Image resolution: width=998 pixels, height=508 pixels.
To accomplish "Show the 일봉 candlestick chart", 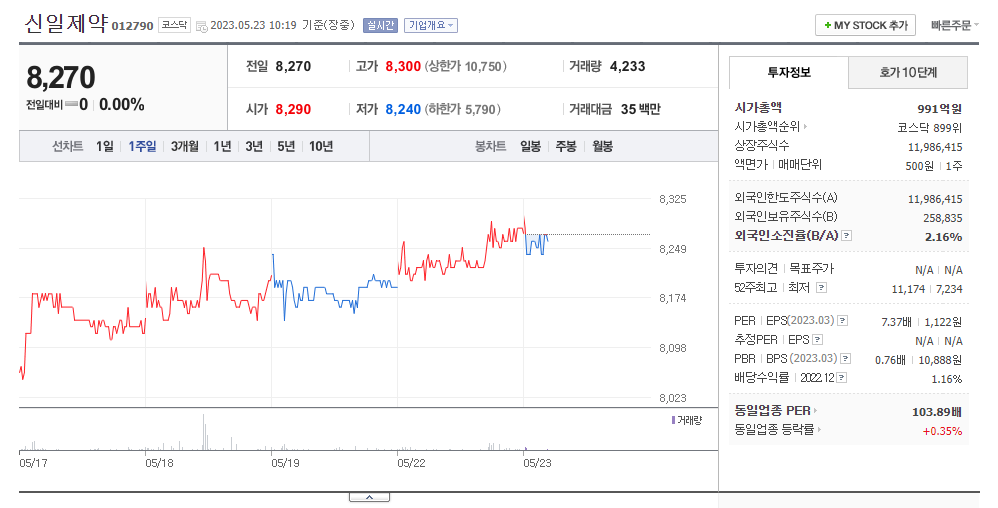I will tap(530, 146).
